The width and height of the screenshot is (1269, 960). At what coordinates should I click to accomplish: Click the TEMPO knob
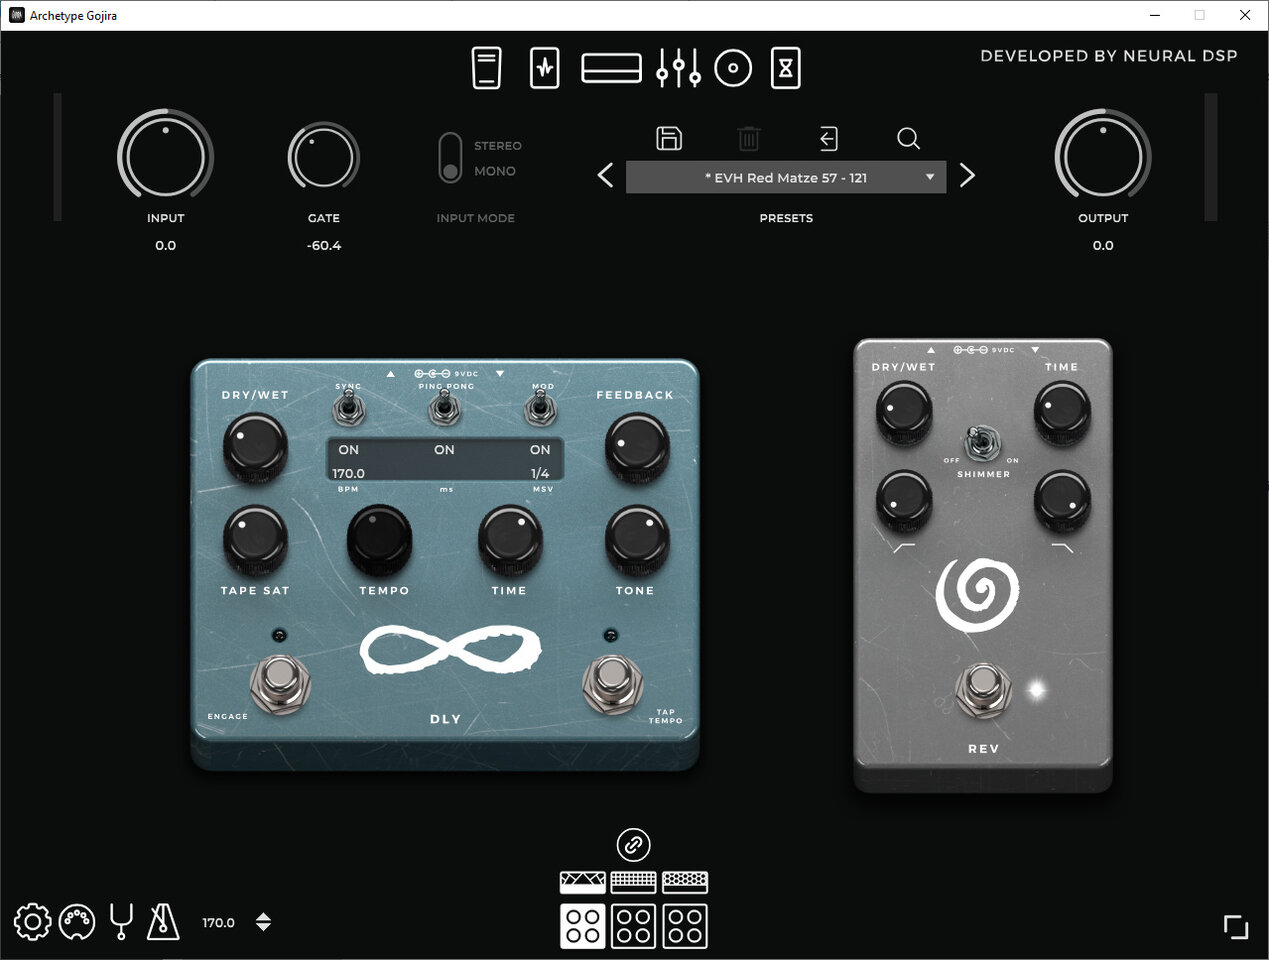[380, 538]
